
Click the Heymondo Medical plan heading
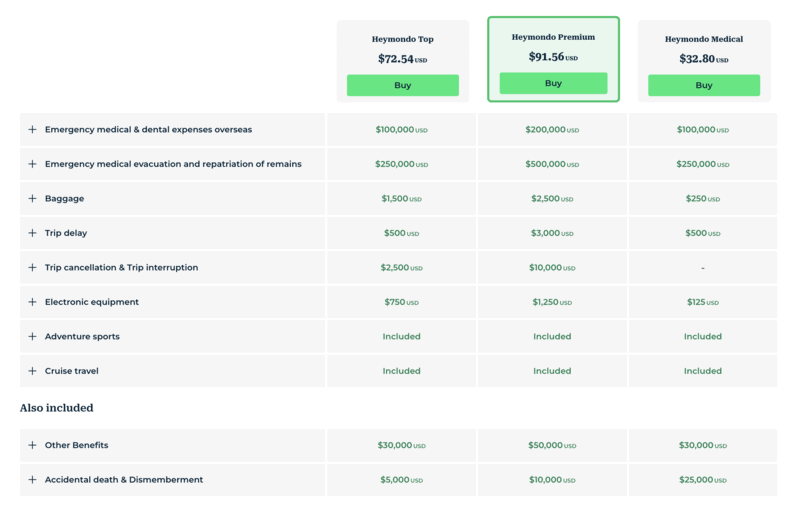click(704, 40)
